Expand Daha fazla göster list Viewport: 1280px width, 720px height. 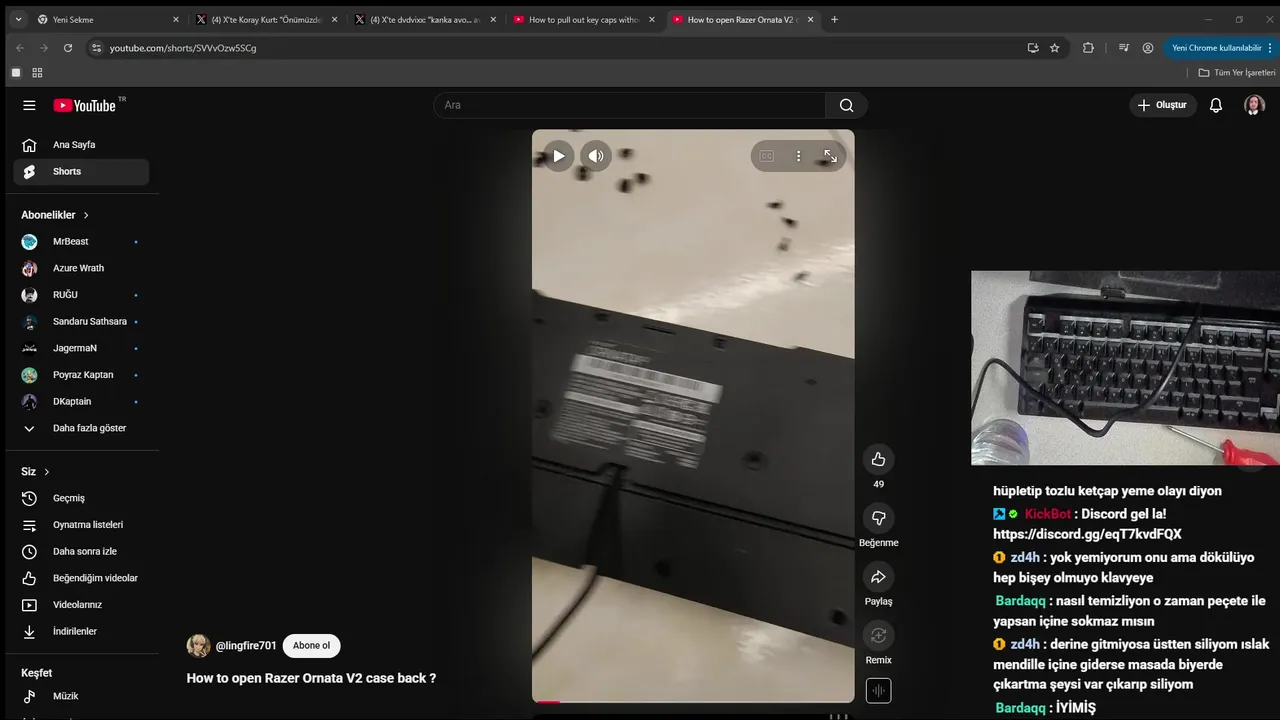click(82, 428)
